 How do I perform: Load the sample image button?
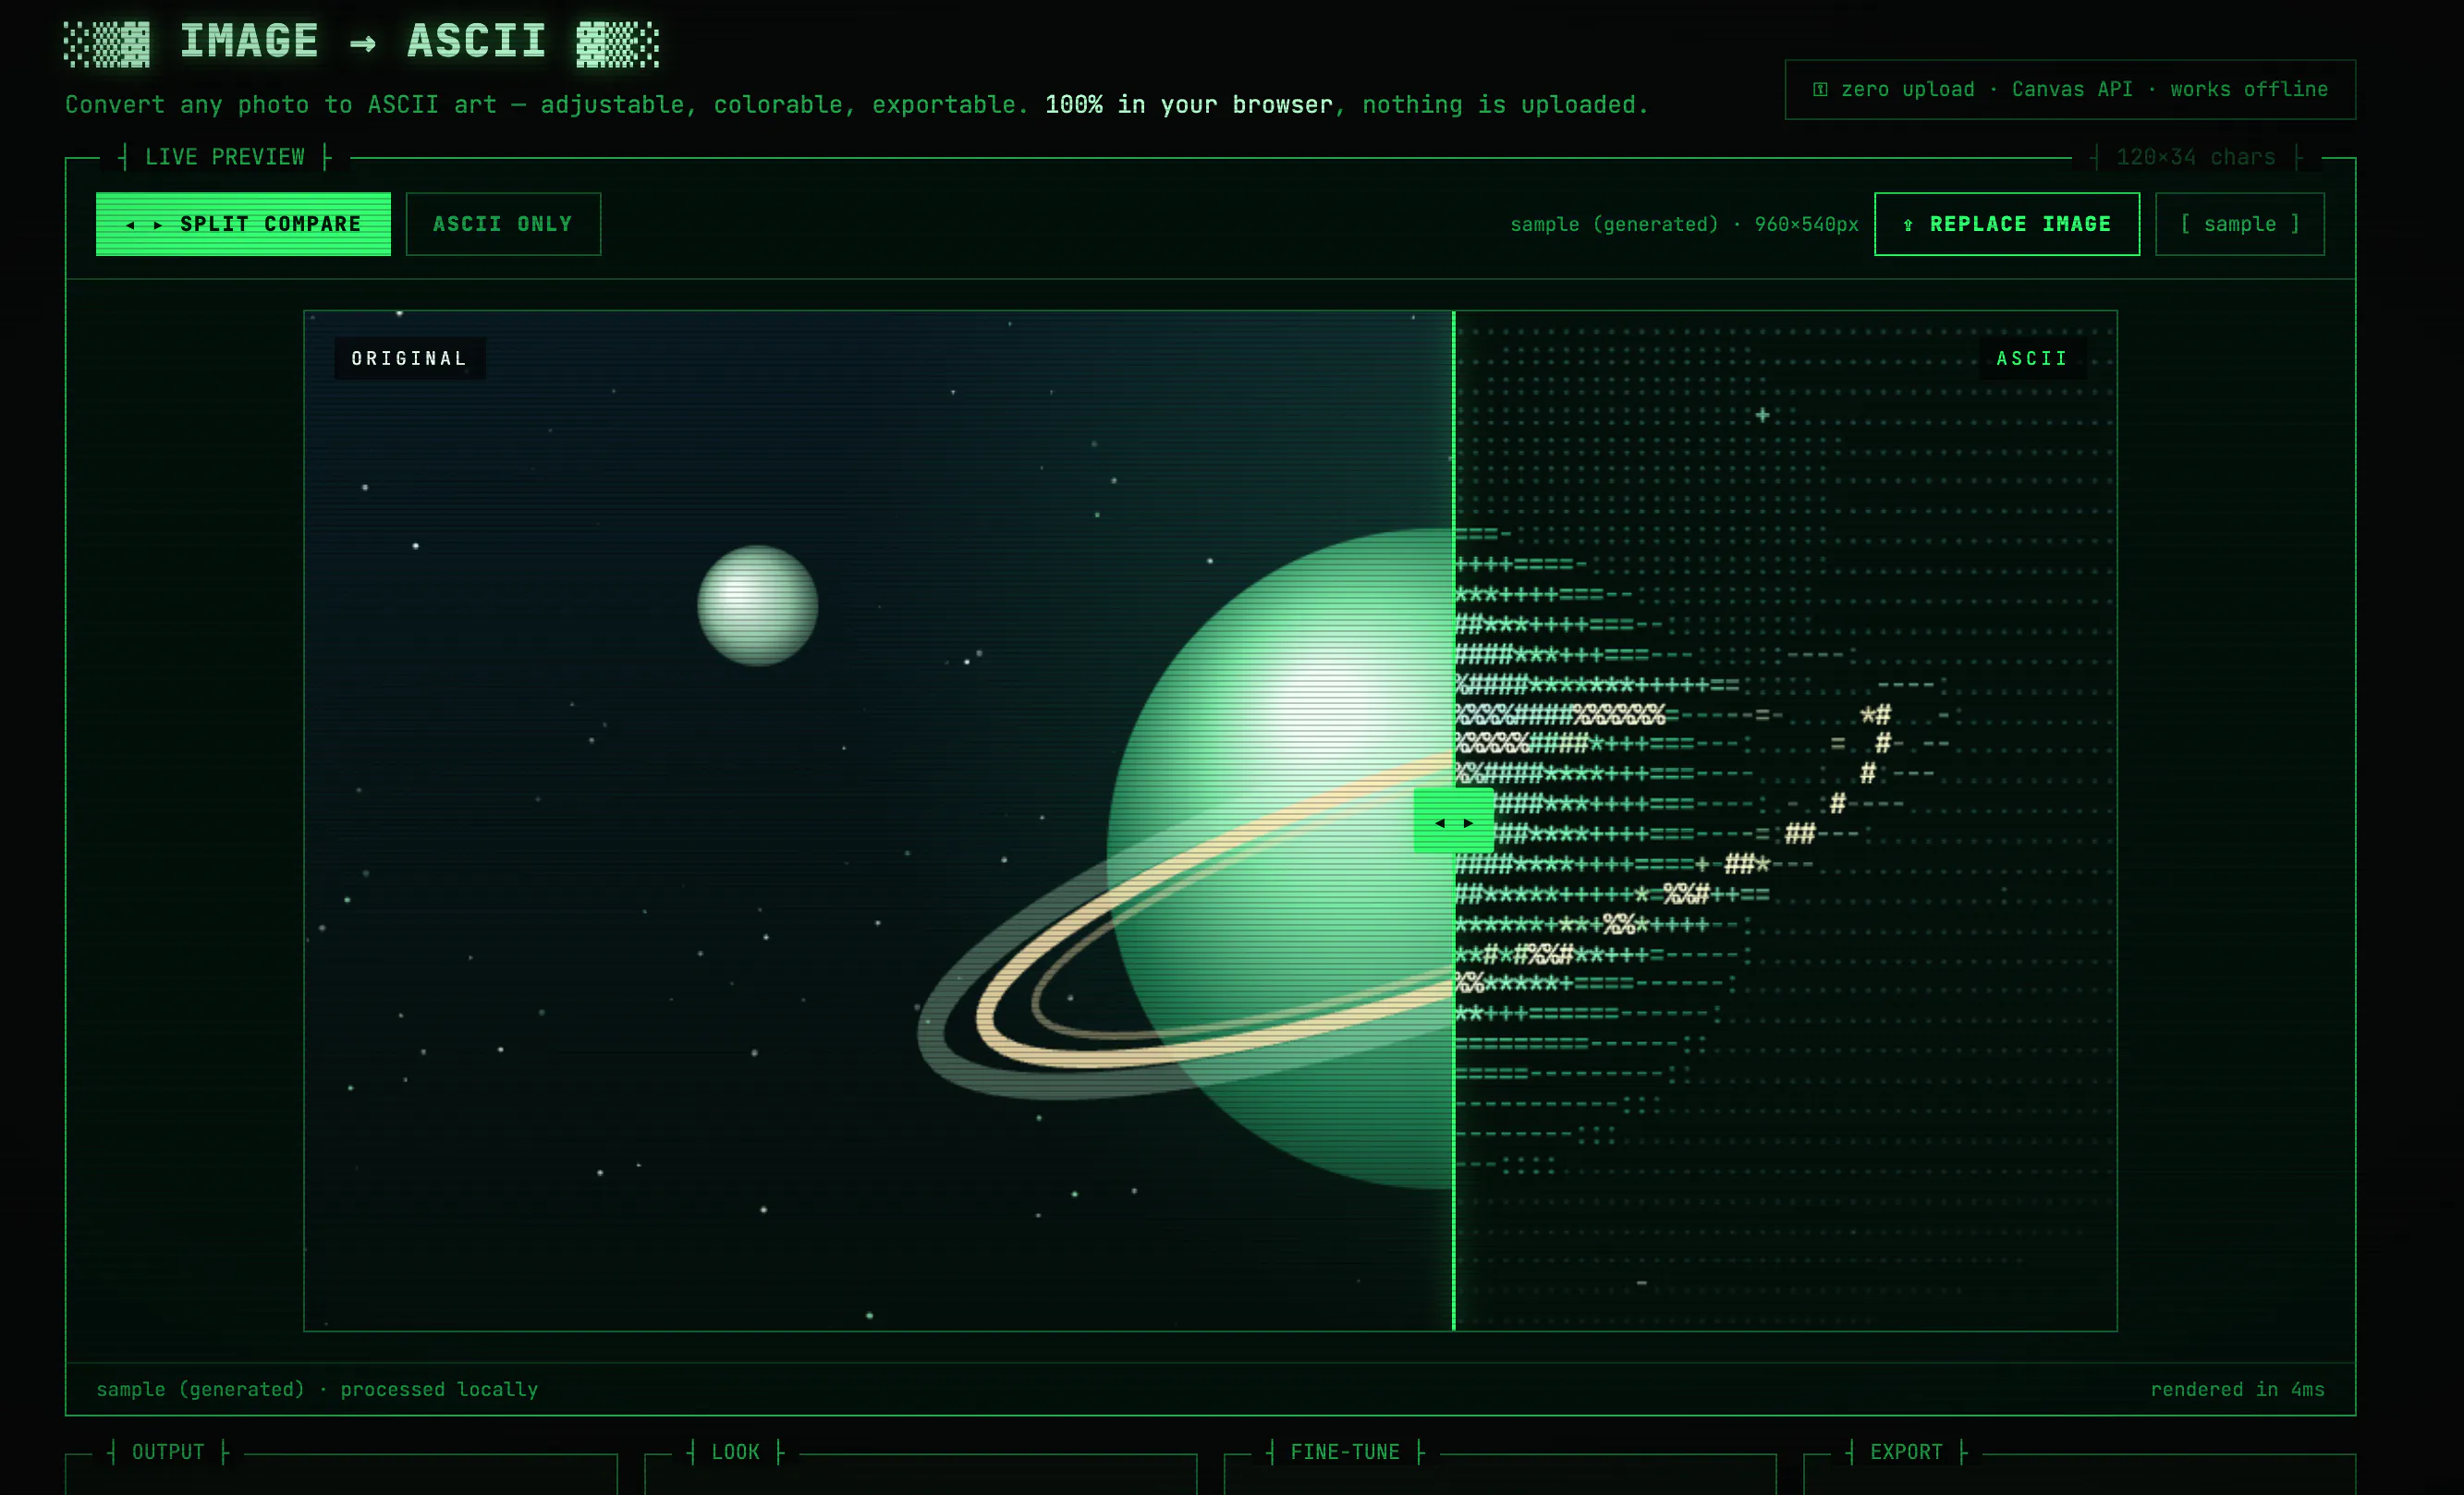point(2239,224)
